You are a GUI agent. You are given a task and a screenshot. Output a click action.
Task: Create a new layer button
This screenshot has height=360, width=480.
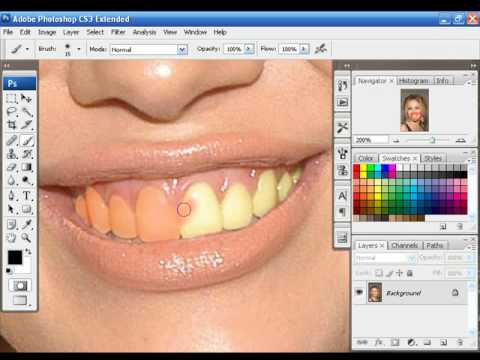(444, 342)
